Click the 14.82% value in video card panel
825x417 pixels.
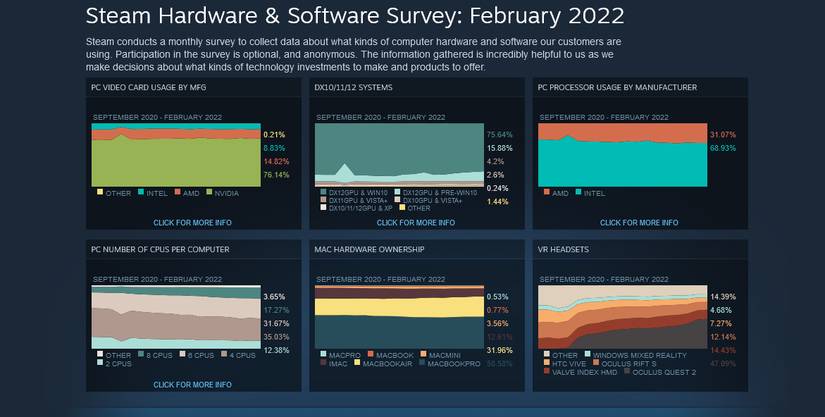[x=276, y=161]
